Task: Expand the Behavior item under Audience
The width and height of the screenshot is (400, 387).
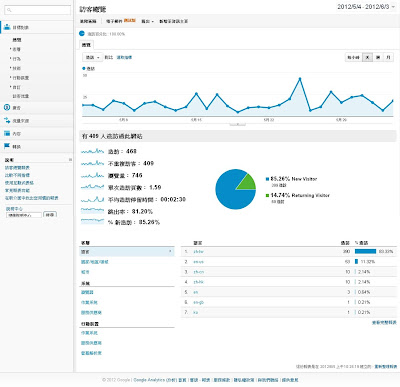Action: click(x=16, y=59)
